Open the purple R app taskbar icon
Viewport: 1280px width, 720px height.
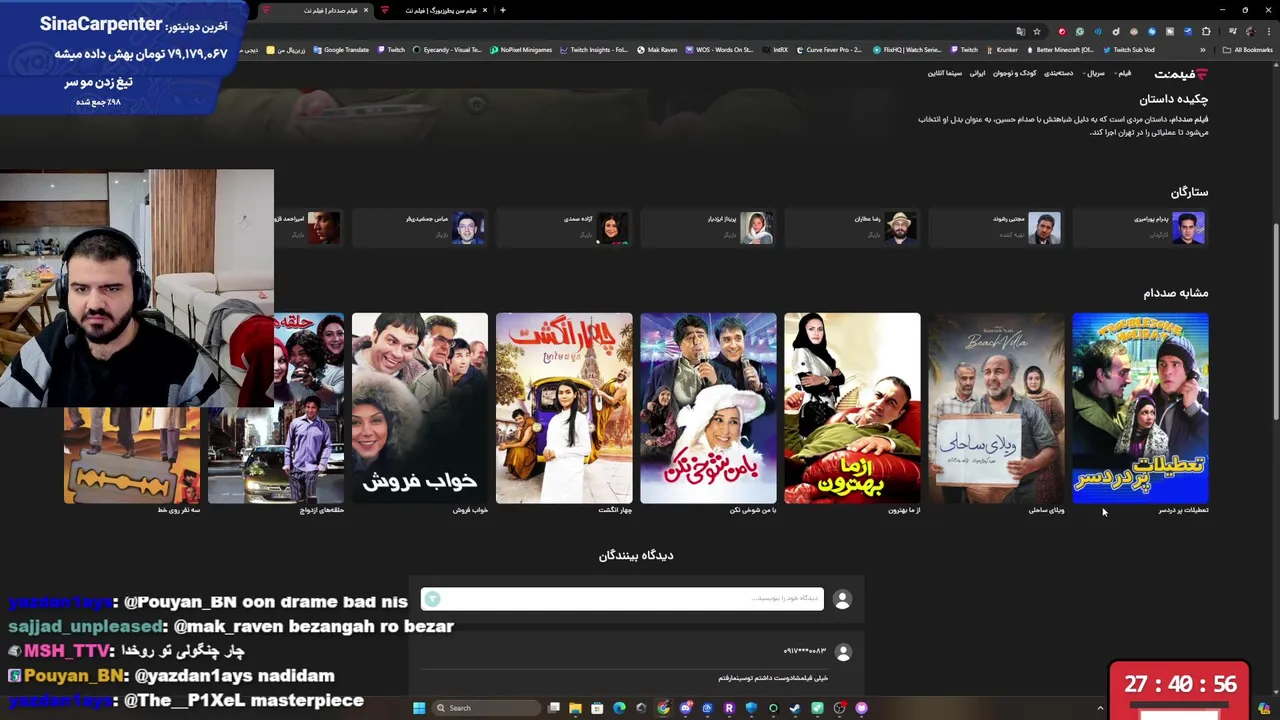point(729,708)
